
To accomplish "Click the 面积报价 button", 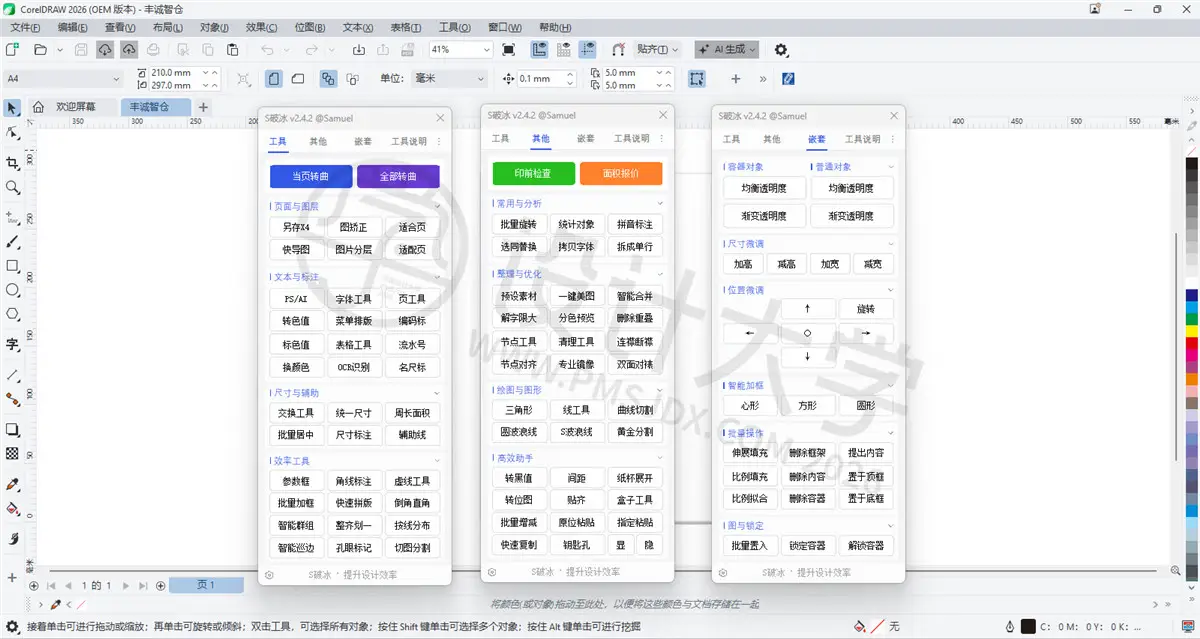I will click(x=621, y=173).
